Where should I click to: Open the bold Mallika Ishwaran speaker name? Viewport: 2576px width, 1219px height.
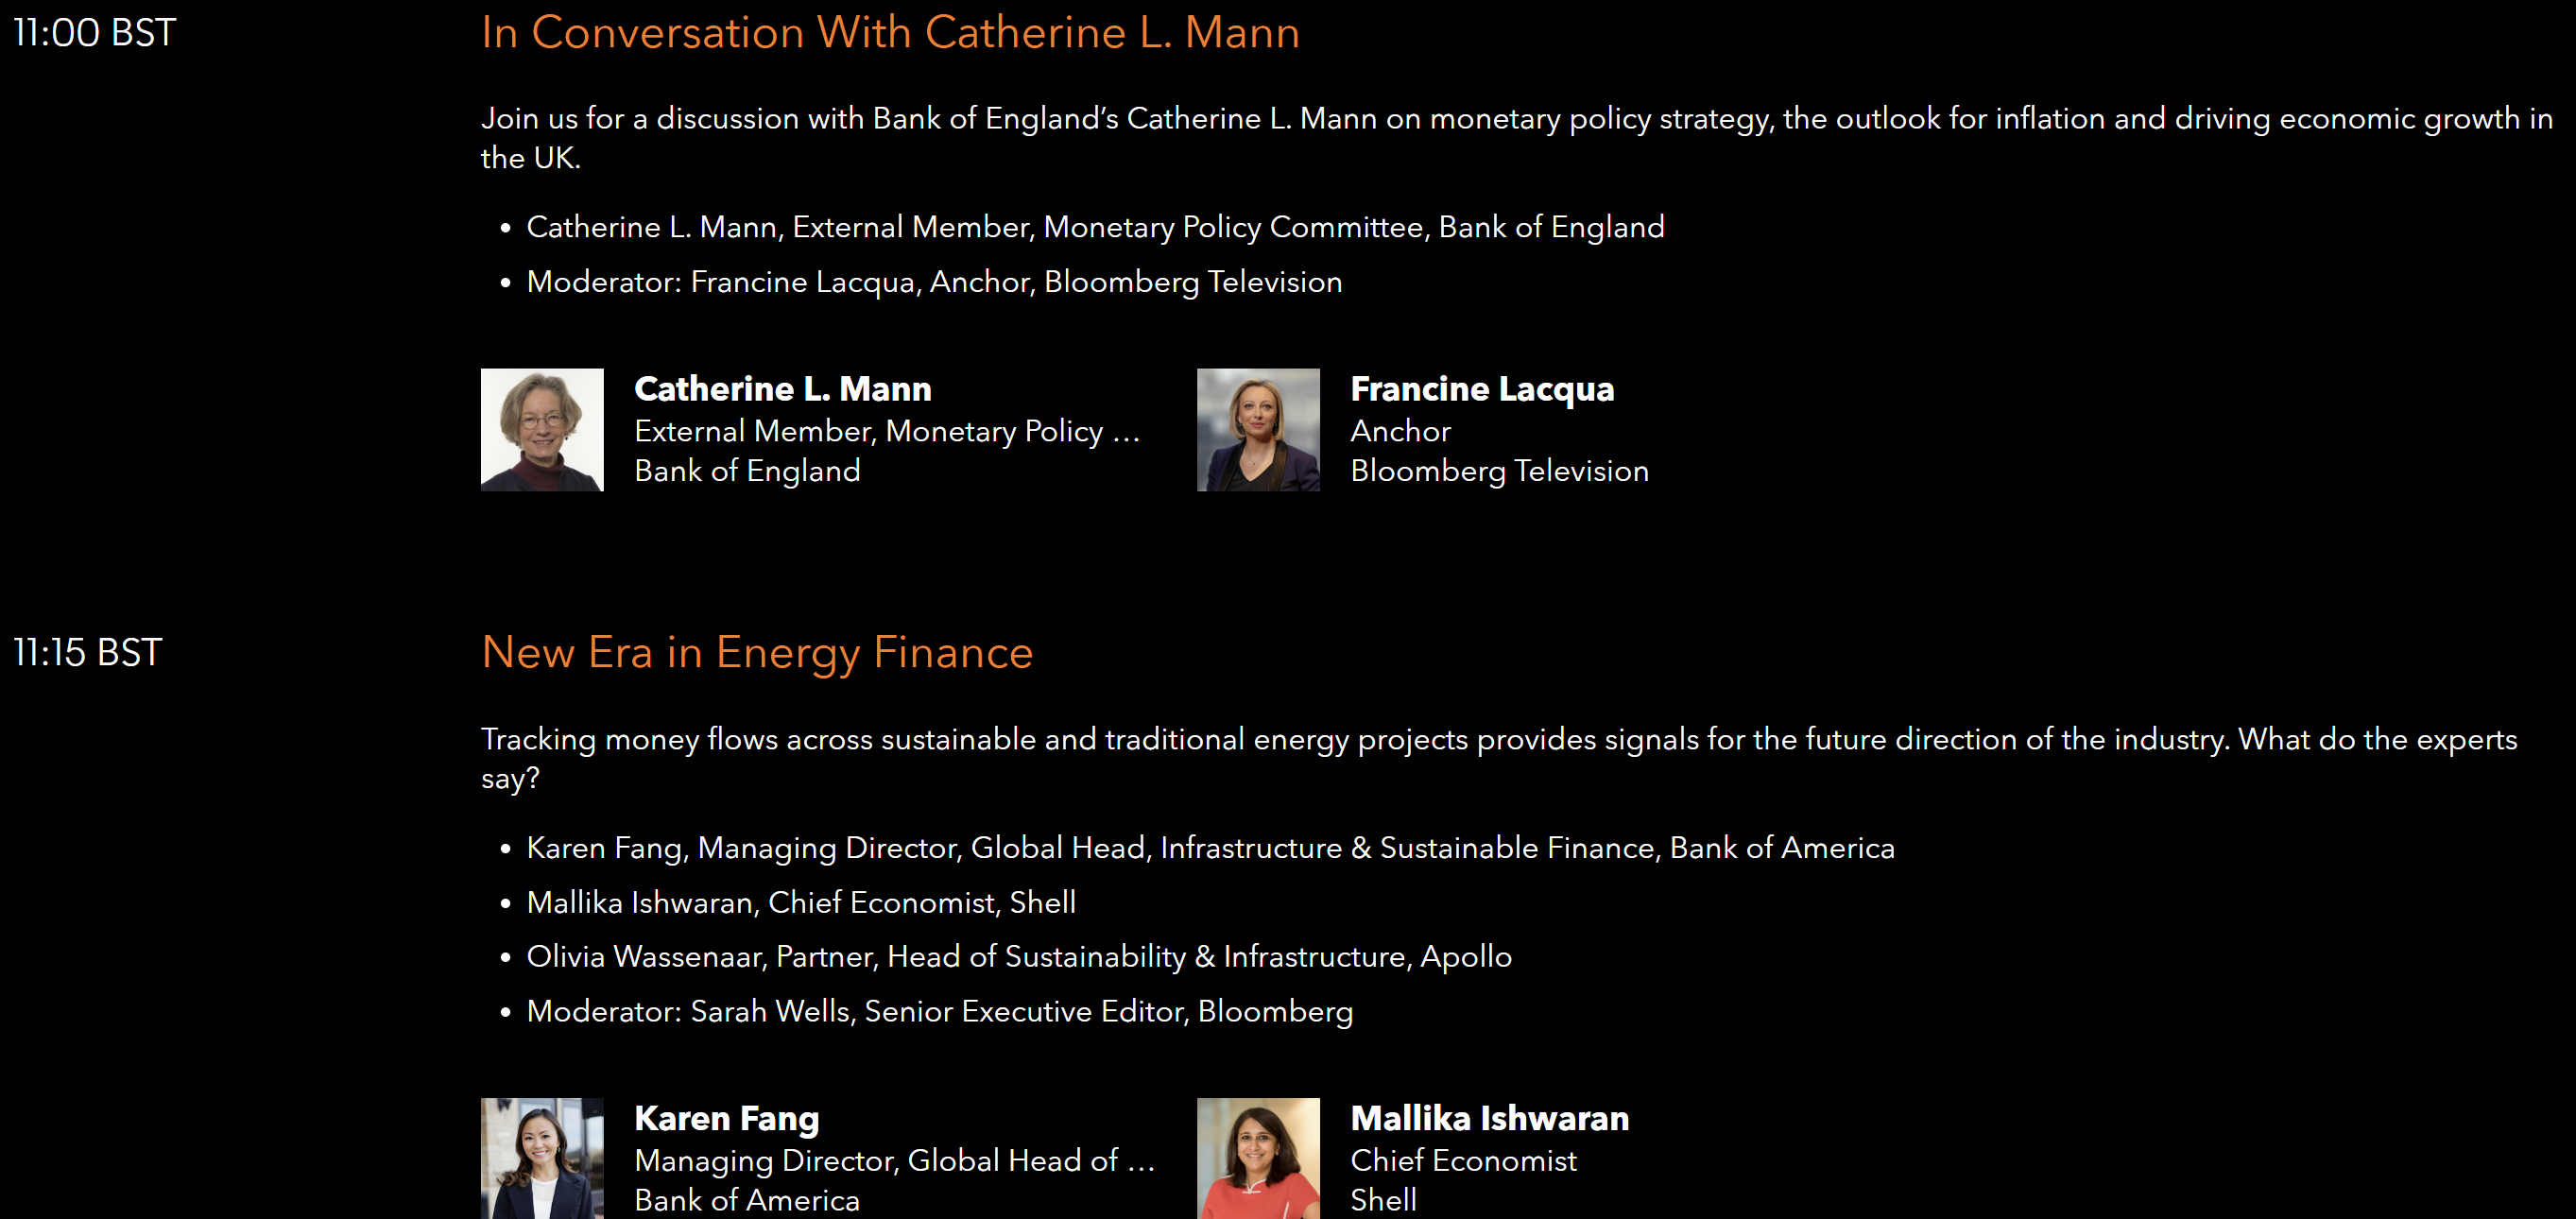click(1489, 1118)
